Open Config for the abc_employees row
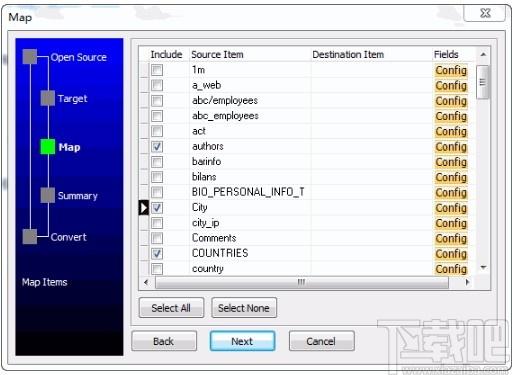 451,116
